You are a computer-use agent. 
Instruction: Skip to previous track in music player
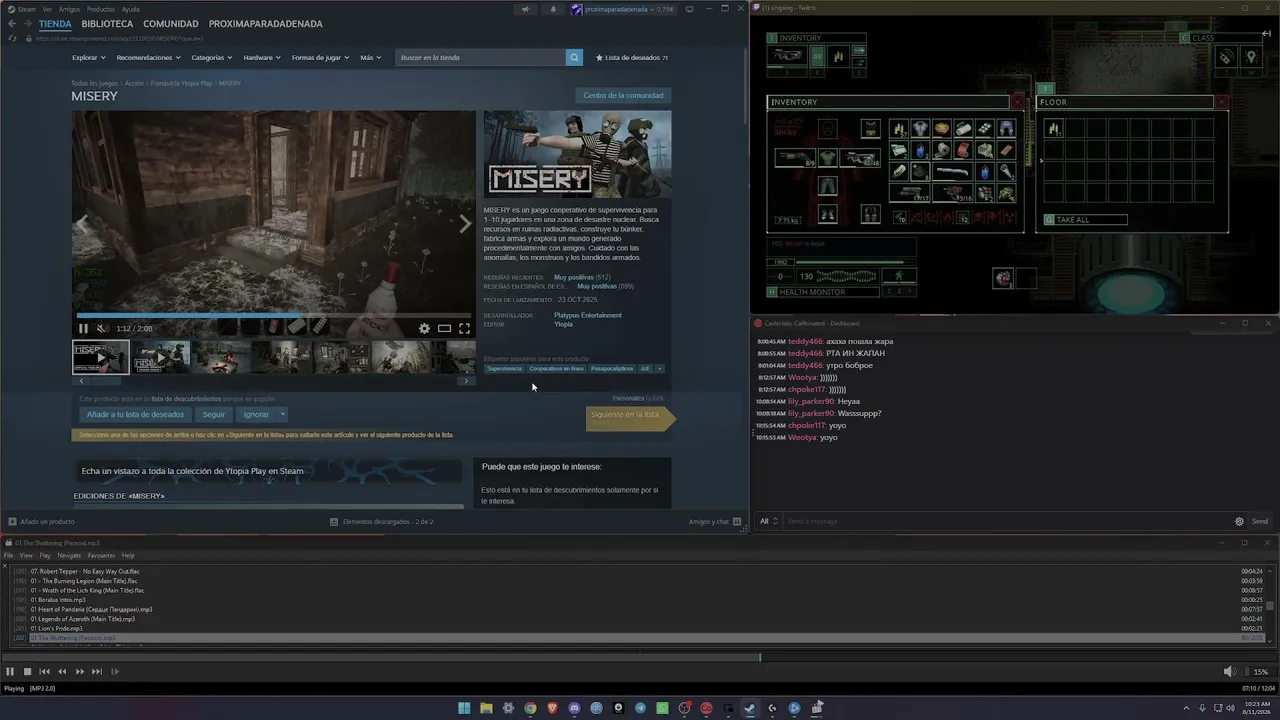pyautogui.click(x=44, y=671)
